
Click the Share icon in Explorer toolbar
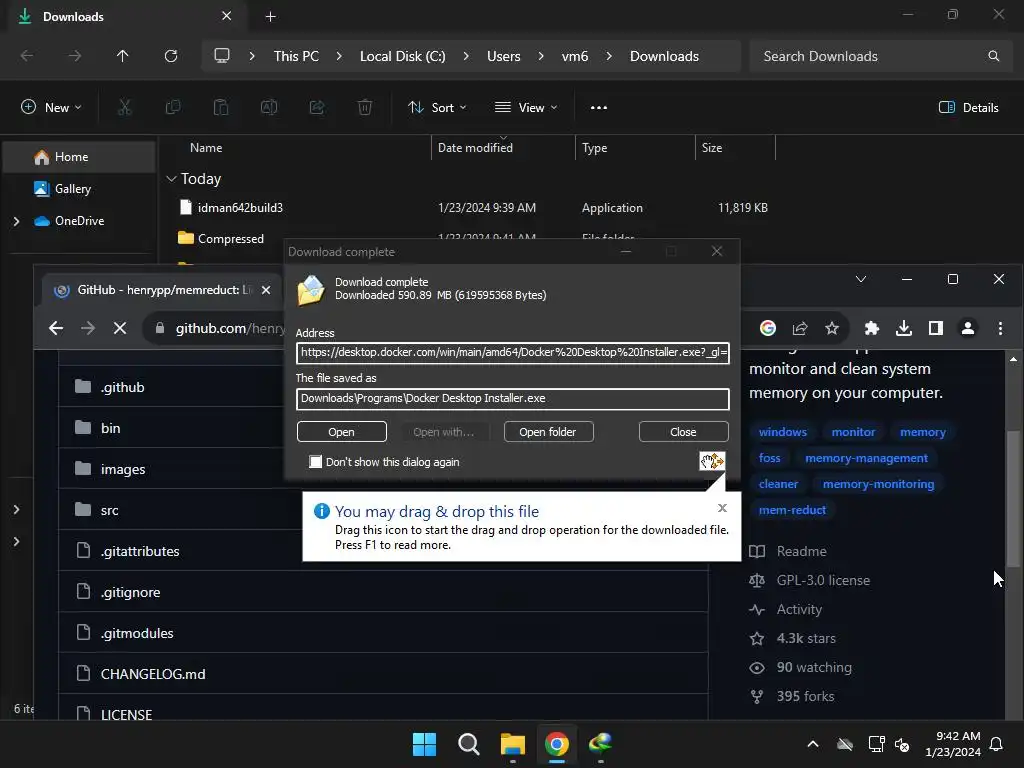coord(317,107)
